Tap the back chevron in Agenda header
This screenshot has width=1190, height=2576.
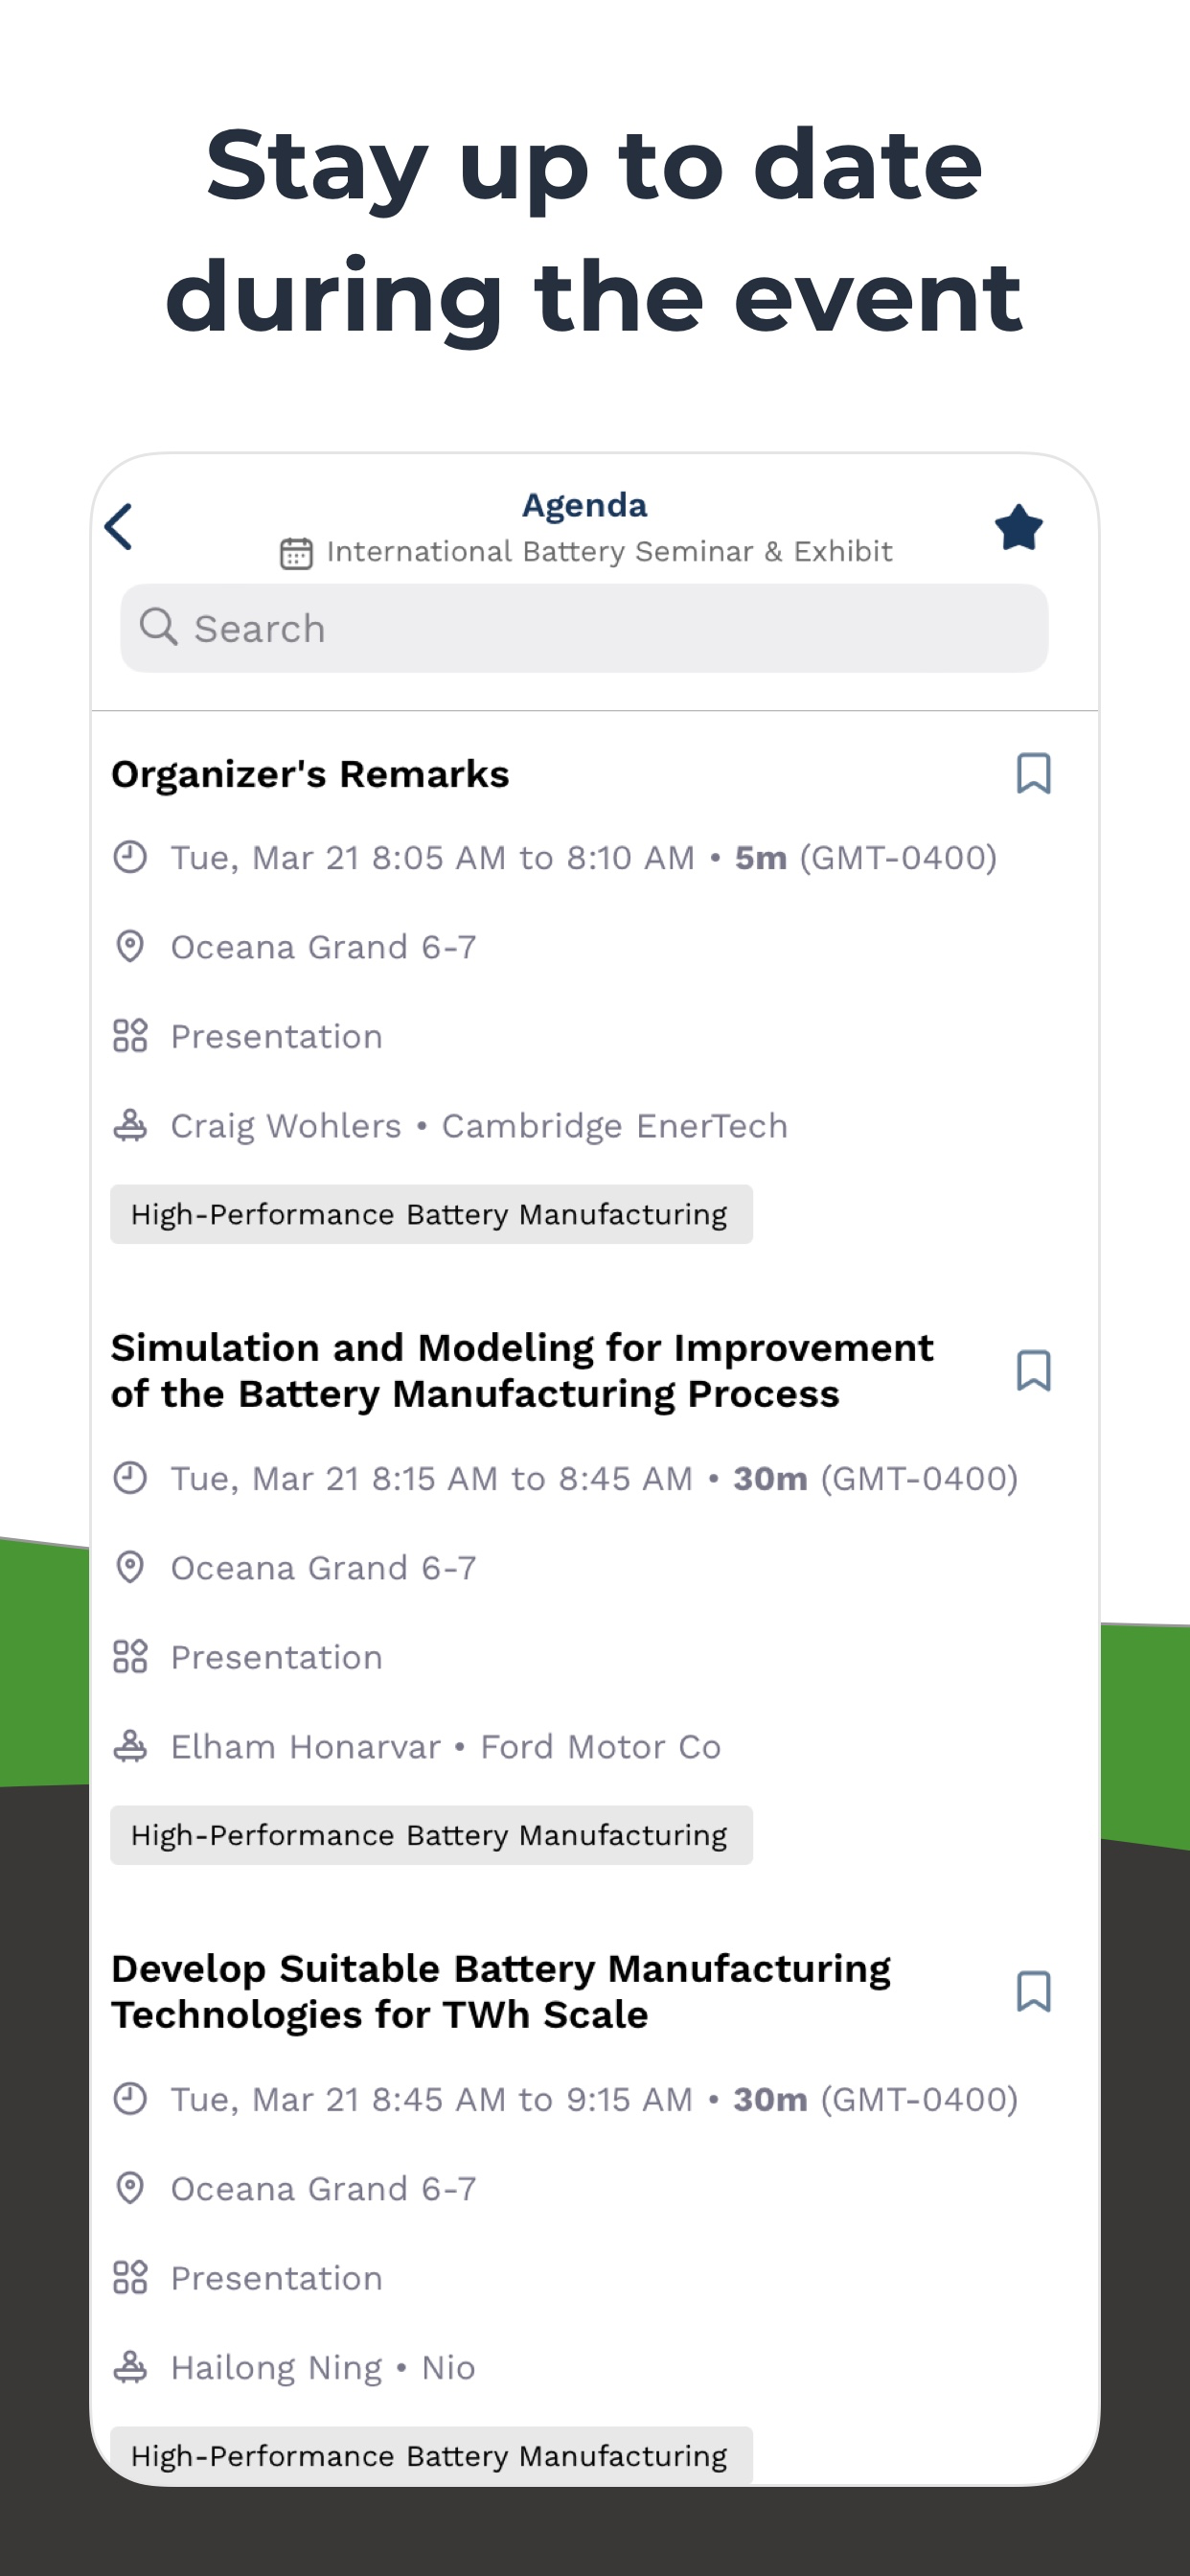tap(119, 526)
